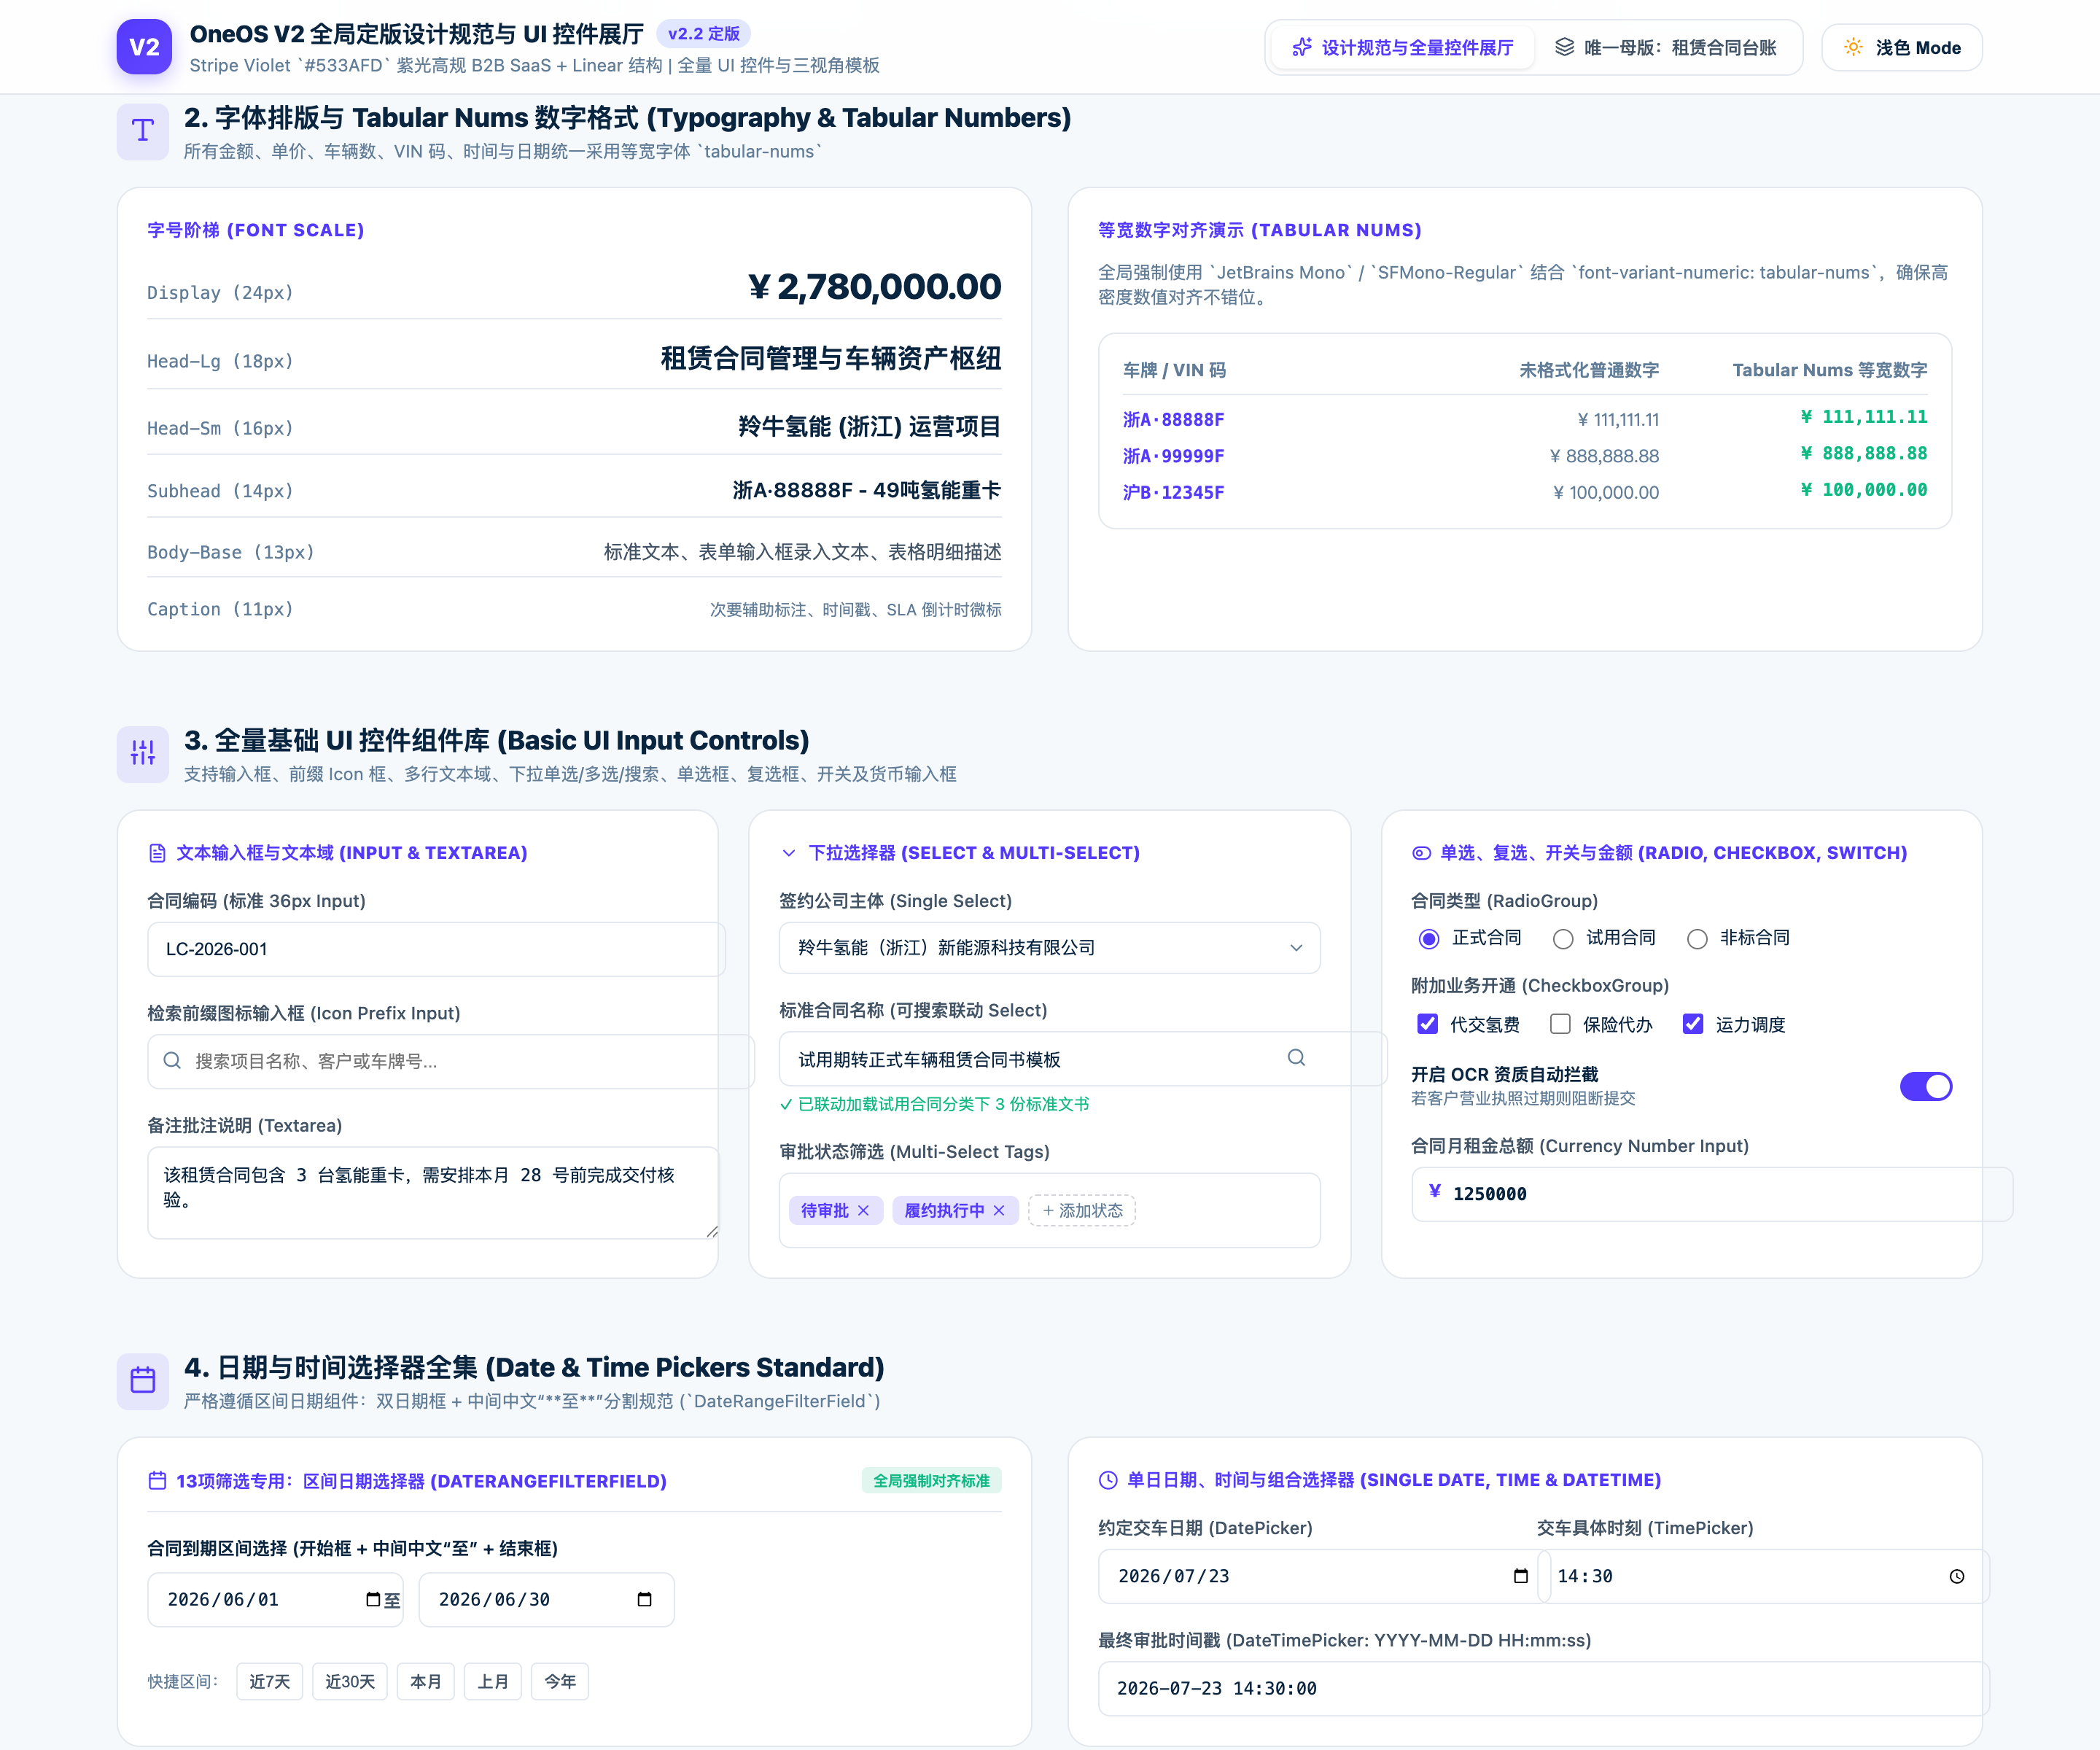Click the Tabular Nums 等宽数字 column header
Screen dimensions: 2100x1750
[x=1829, y=370]
